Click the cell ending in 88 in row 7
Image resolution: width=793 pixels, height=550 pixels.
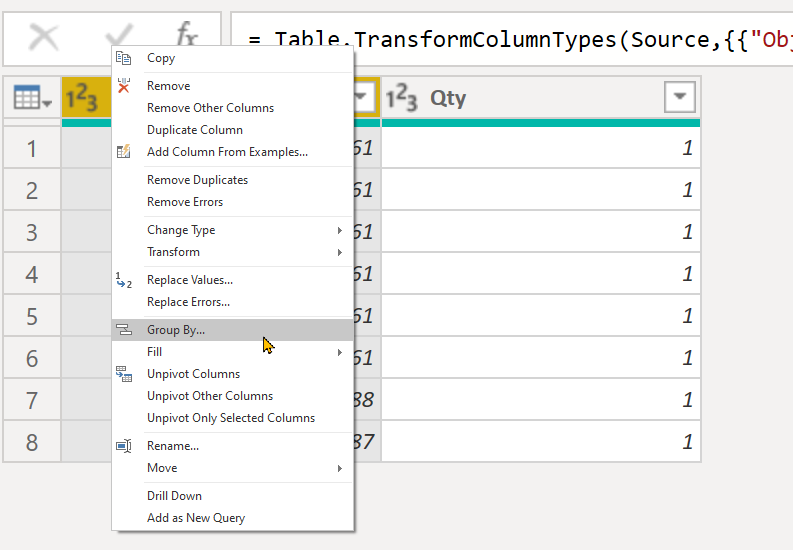click(366, 399)
